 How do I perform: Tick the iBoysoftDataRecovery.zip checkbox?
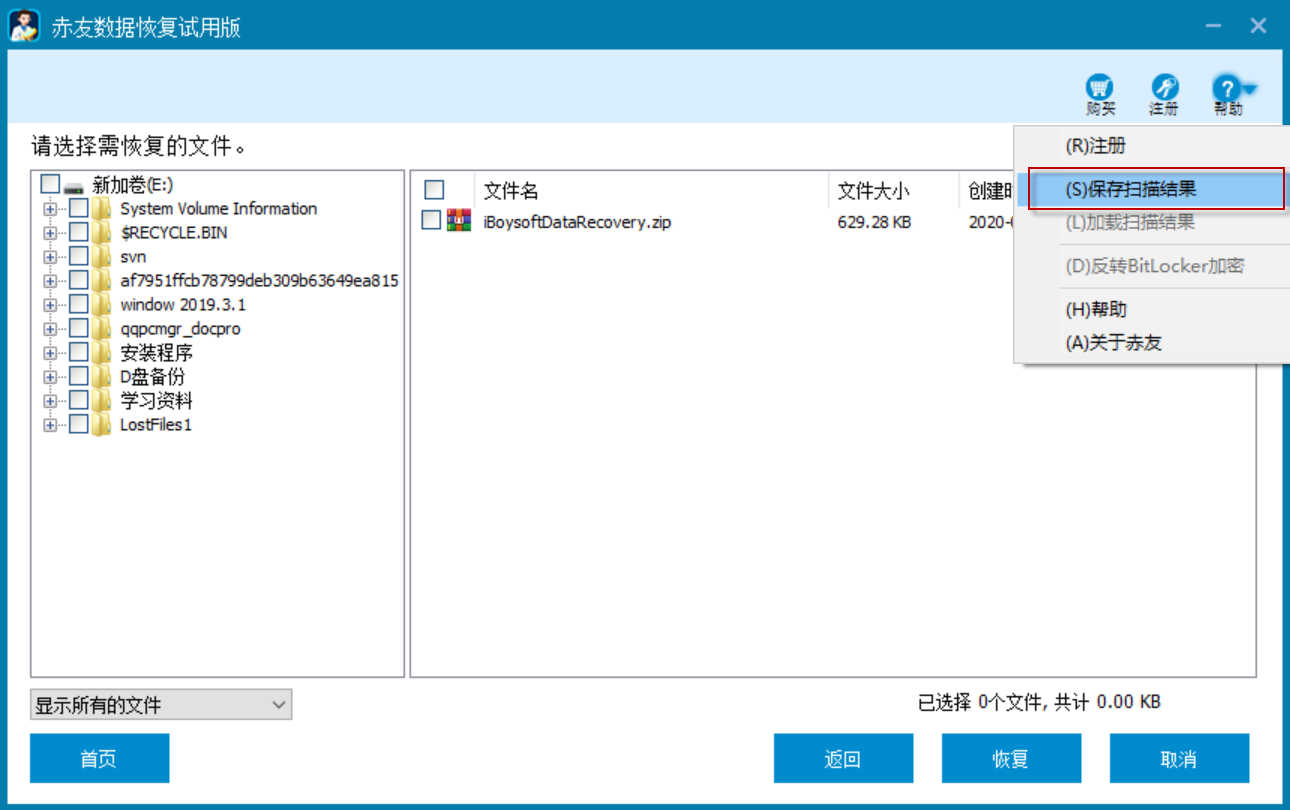click(431, 220)
